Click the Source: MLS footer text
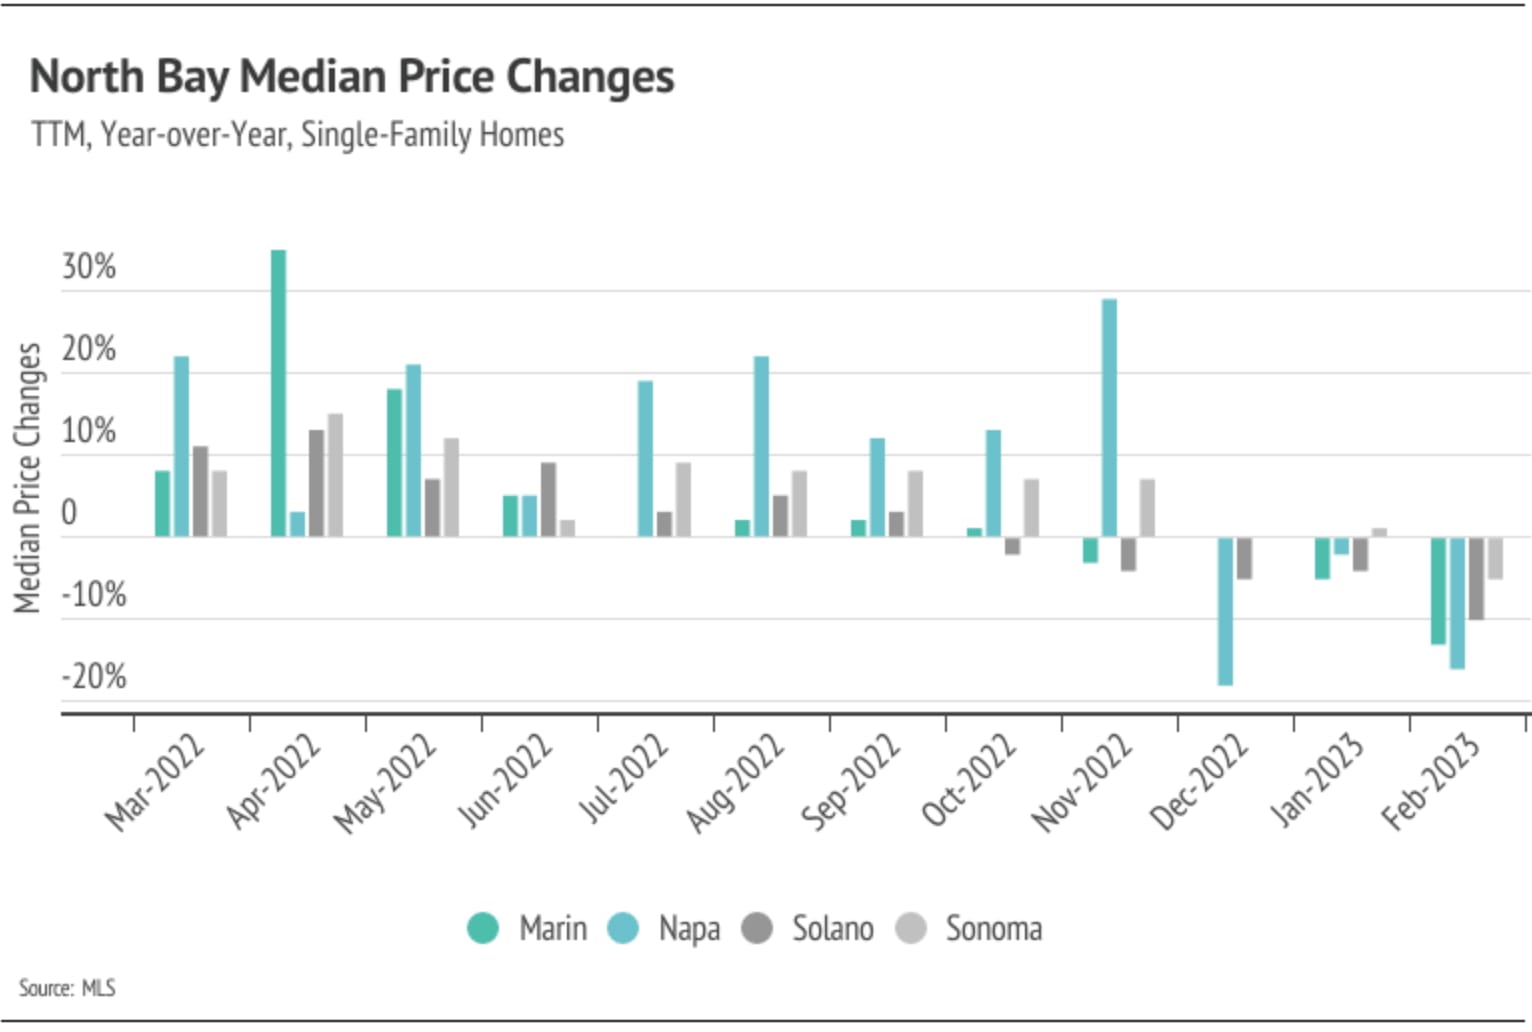This screenshot has height=1032, width=1532. 67,988
